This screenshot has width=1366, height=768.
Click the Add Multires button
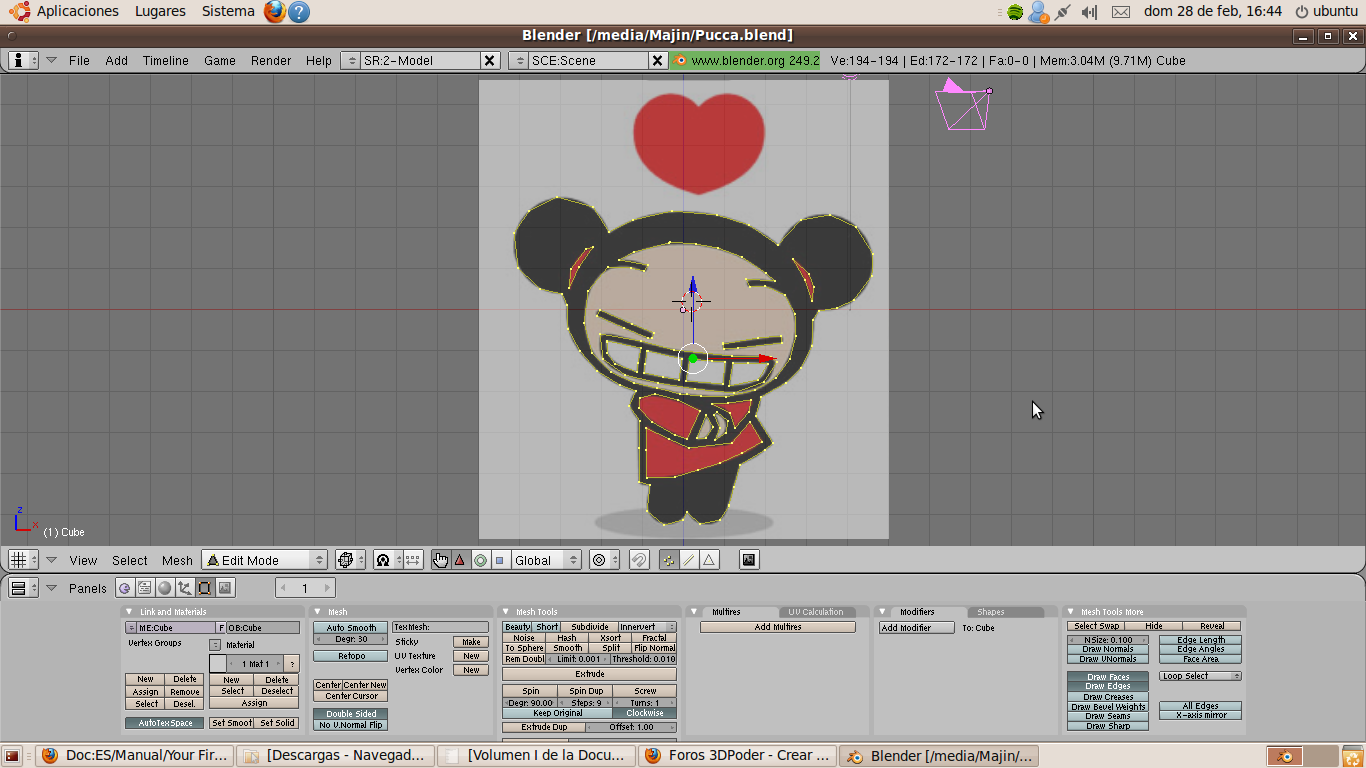click(778, 627)
